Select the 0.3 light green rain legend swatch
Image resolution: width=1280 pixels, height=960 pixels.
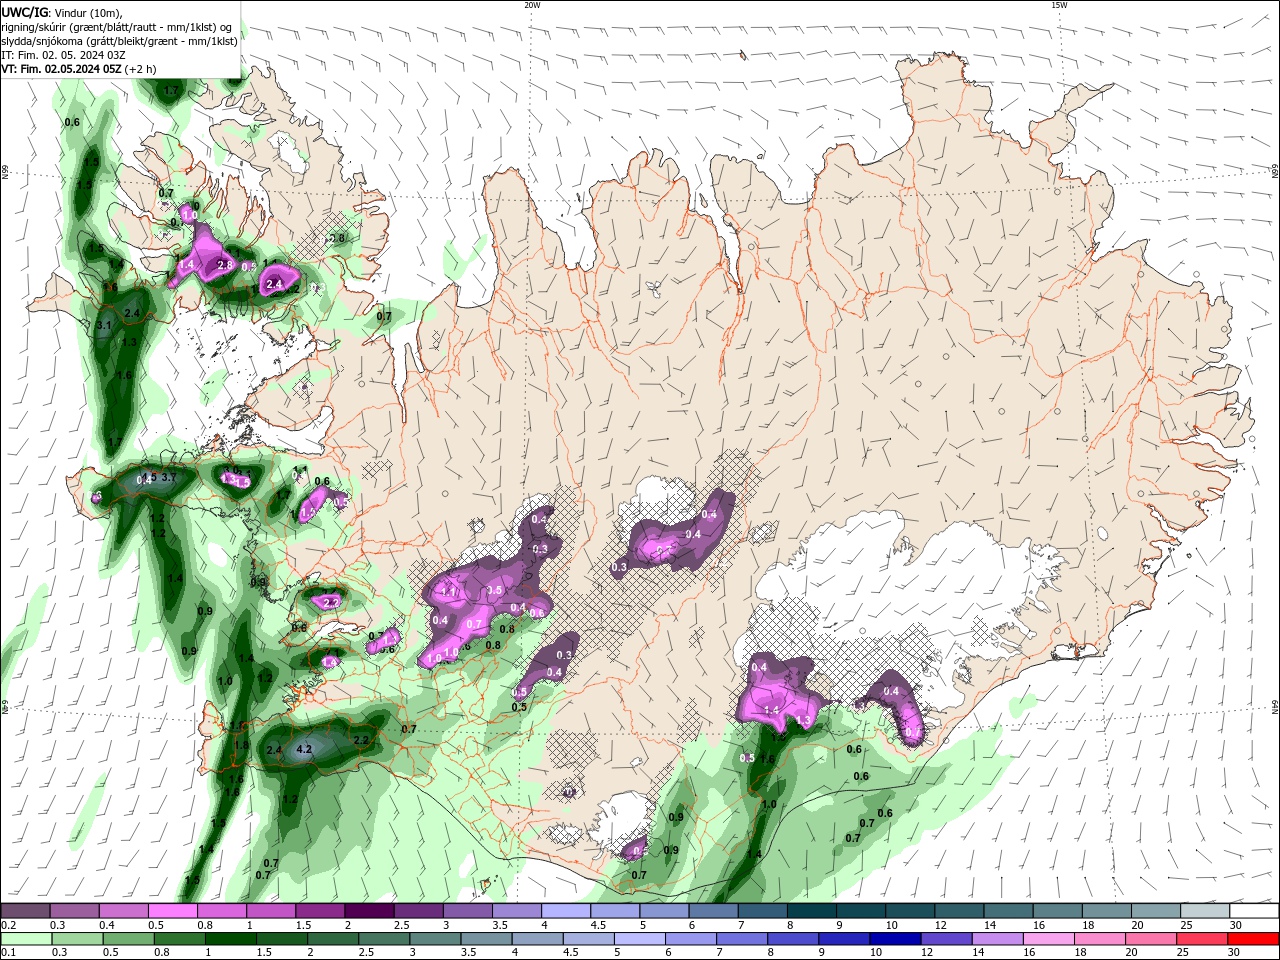click(x=77, y=939)
